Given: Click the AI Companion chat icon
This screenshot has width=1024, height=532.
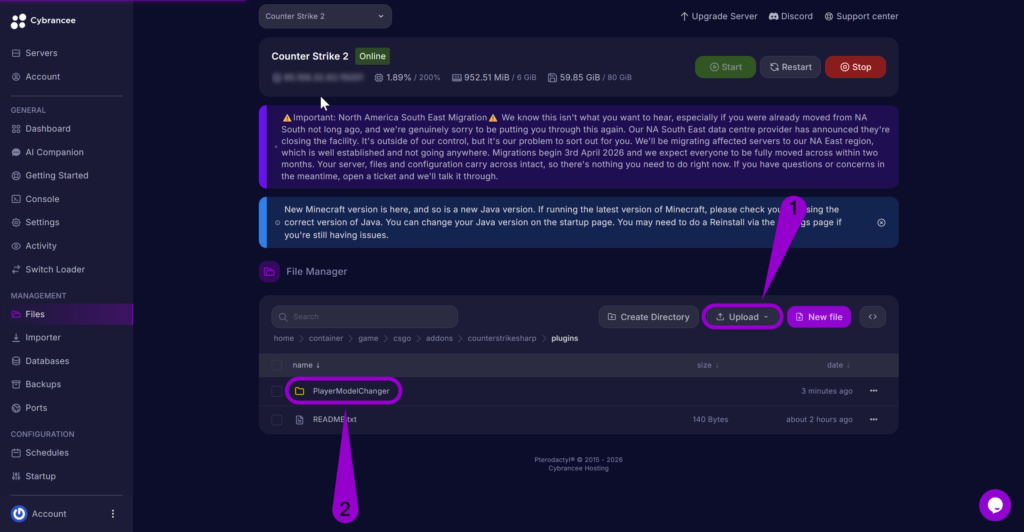Looking at the screenshot, I should [16, 152].
